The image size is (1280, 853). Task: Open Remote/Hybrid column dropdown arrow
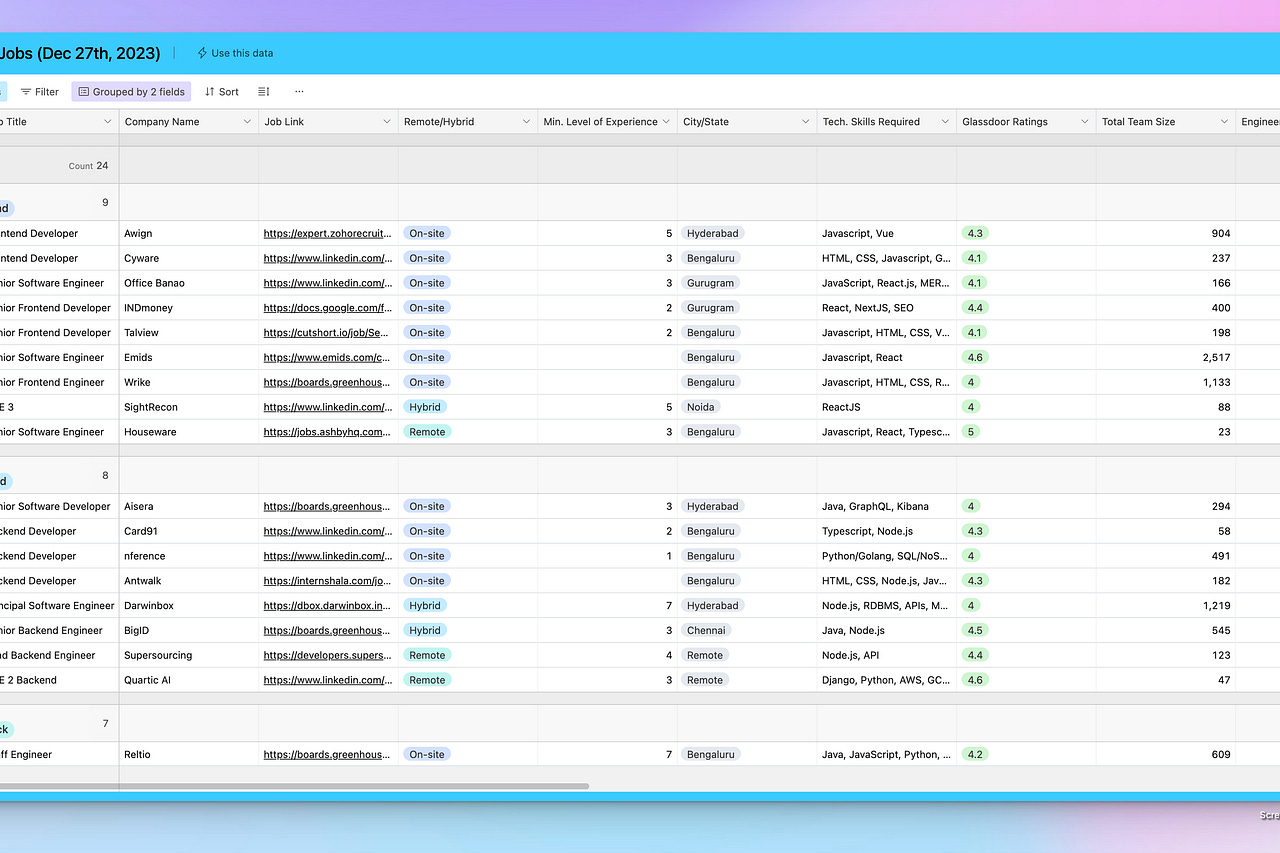(x=526, y=122)
